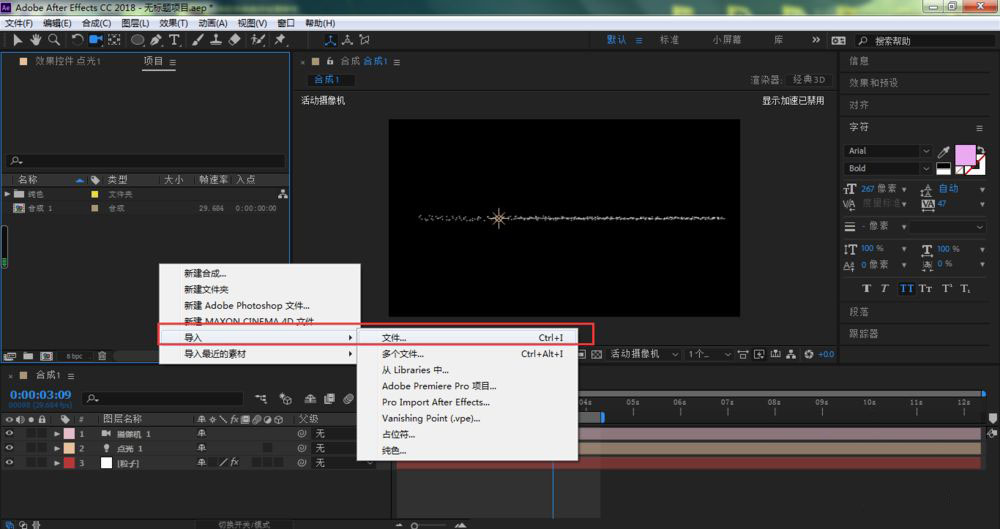1000x529 pixels.
Task: Select the Puppet Pin tool
Action: click(280, 40)
